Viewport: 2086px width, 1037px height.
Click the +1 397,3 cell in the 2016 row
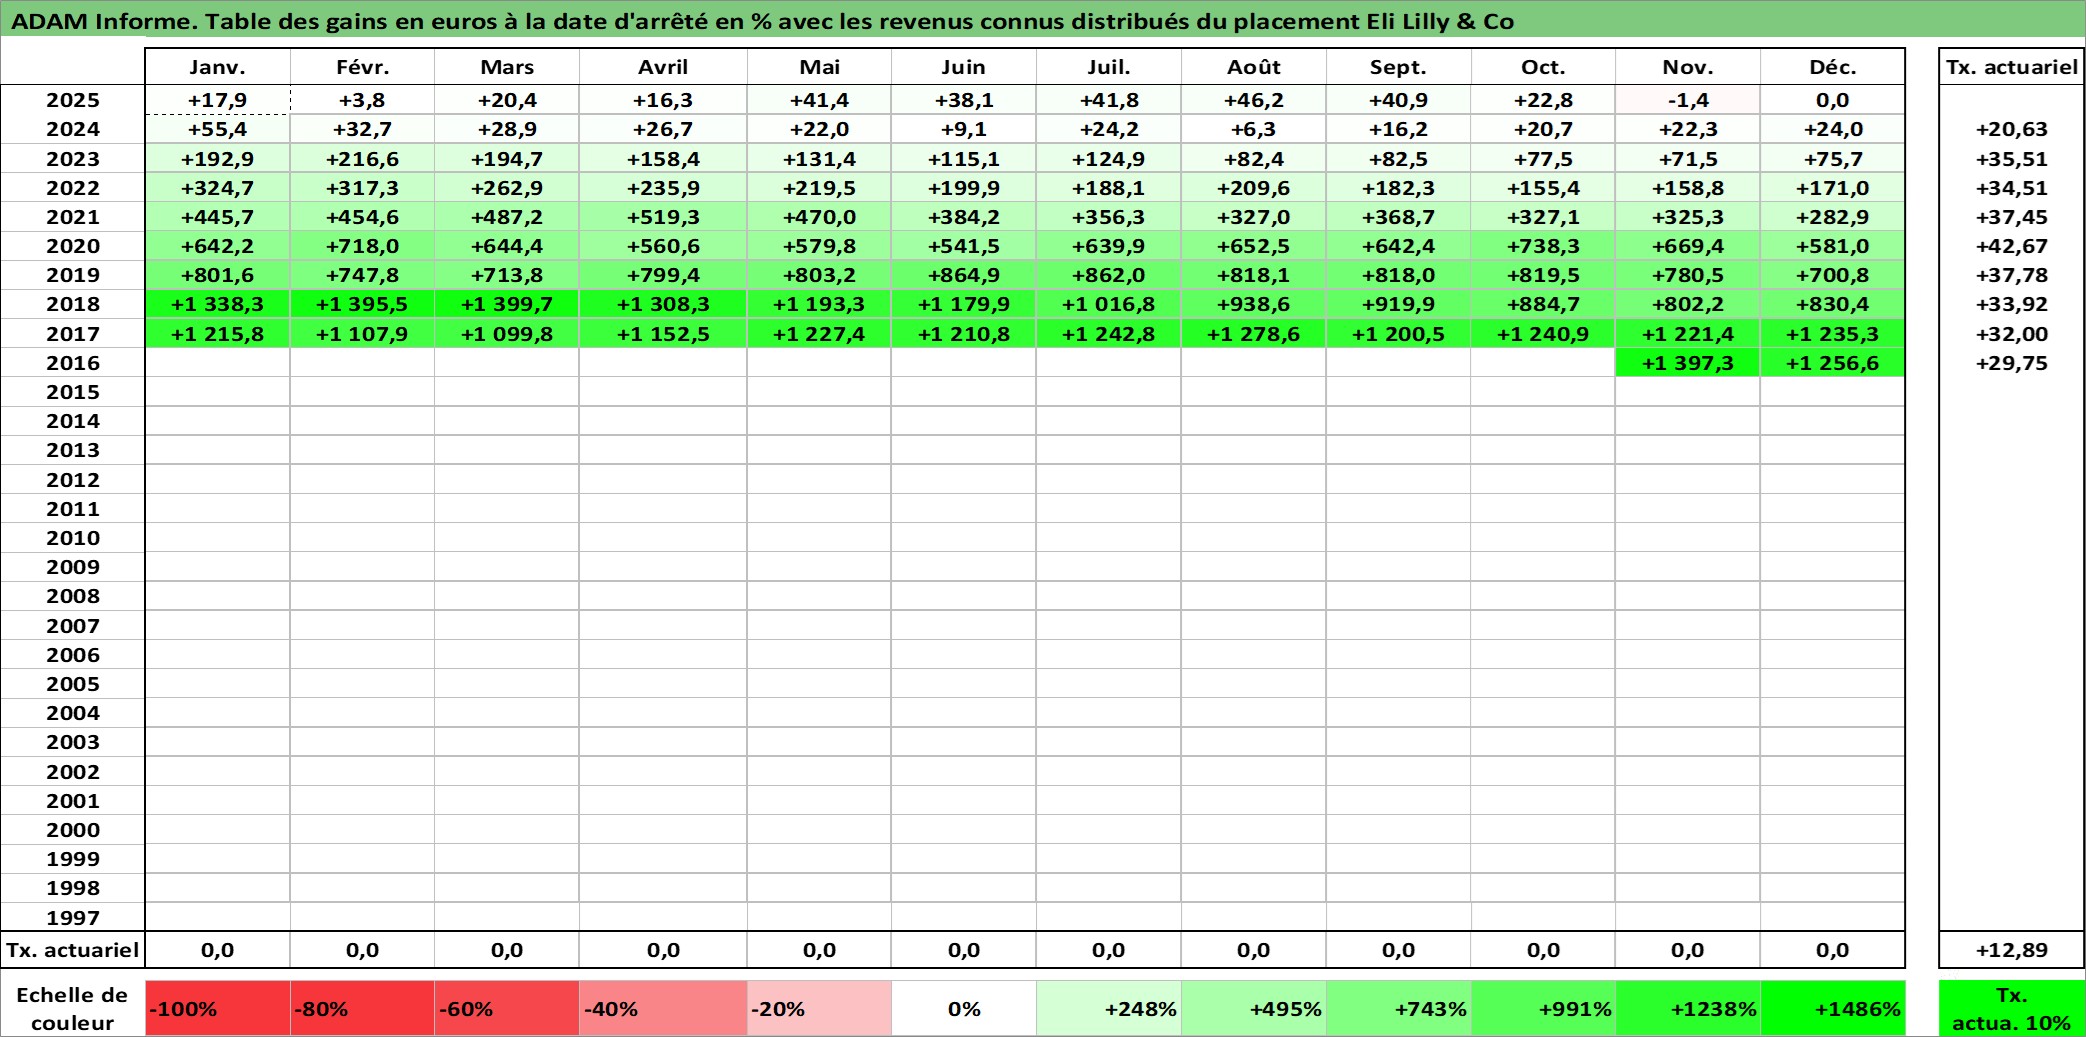(1688, 363)
